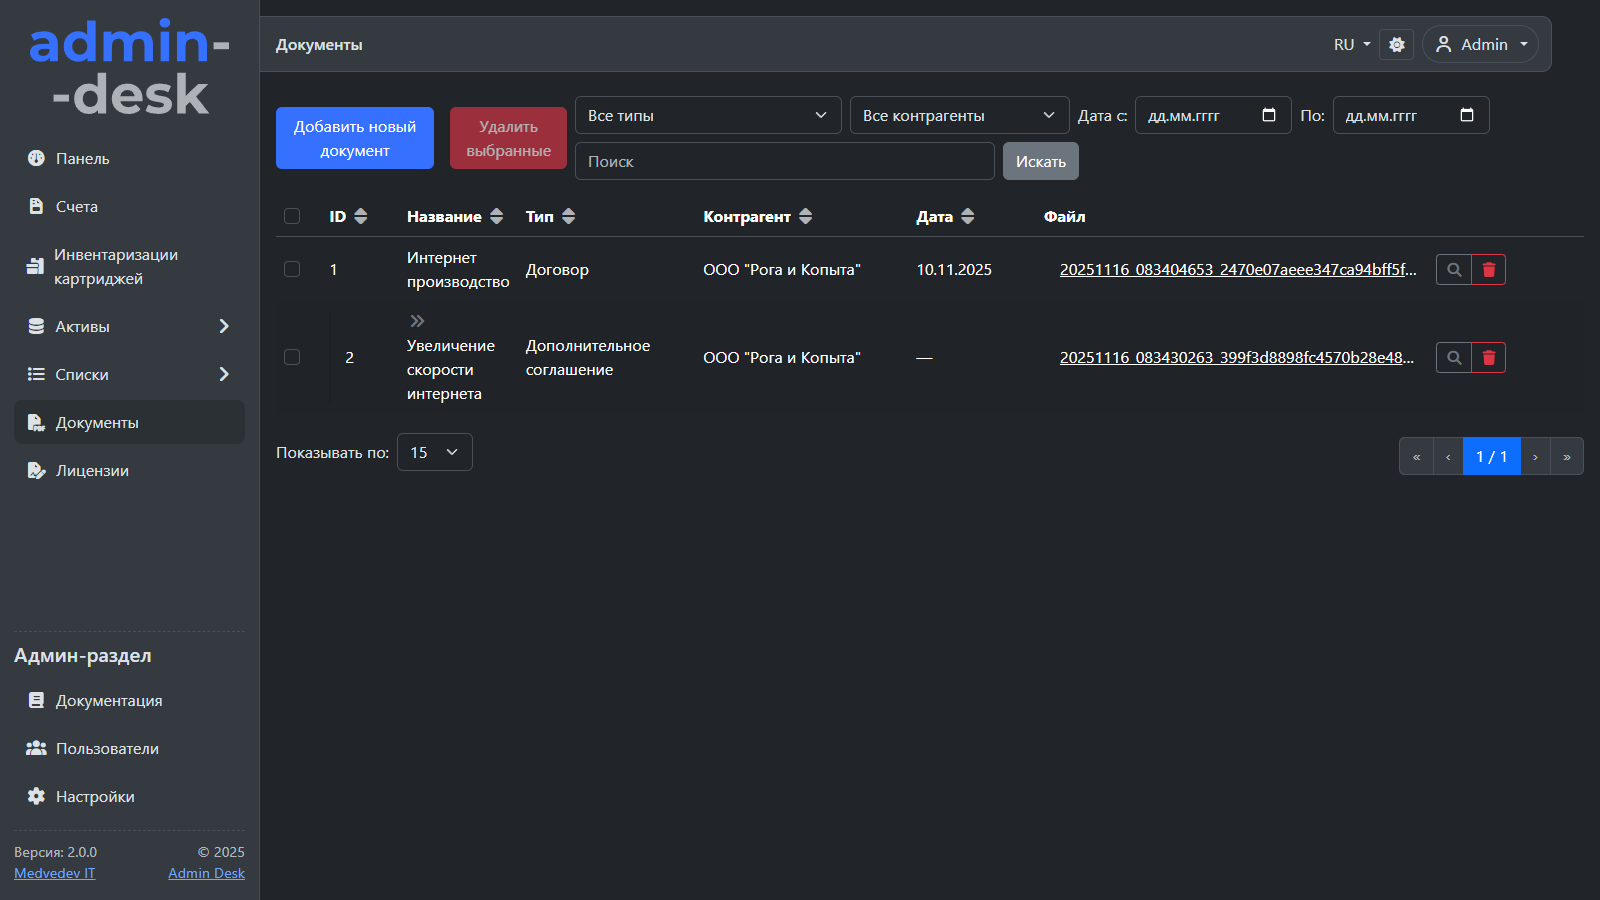Open the 'Все контрагенты' filter dropdown

pyautogui.click(x=959, y=116)
